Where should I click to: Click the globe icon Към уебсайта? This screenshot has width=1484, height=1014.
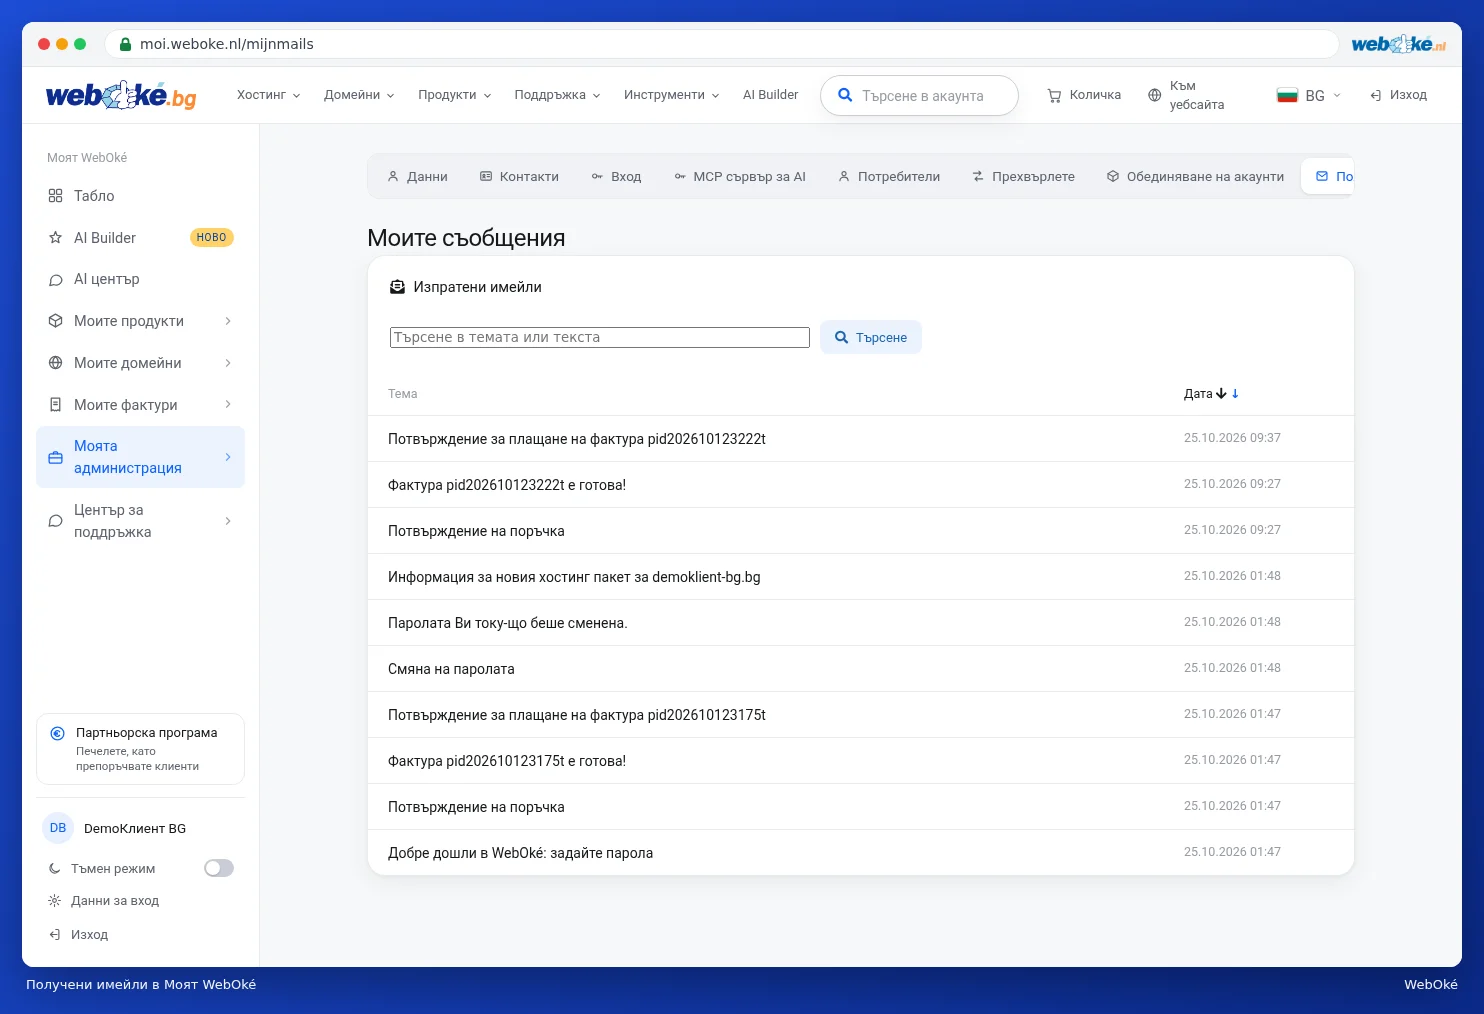(1154, 95)
